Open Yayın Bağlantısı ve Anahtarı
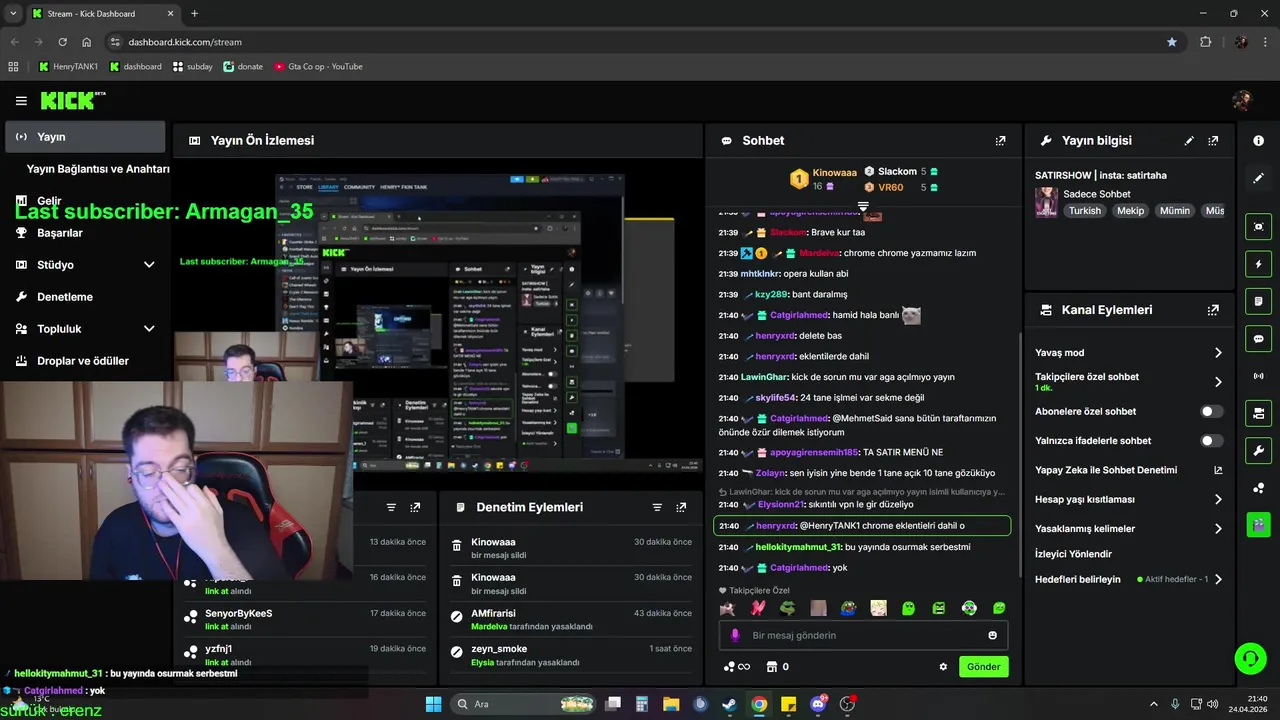1280x720 pixels. point(98,169)
